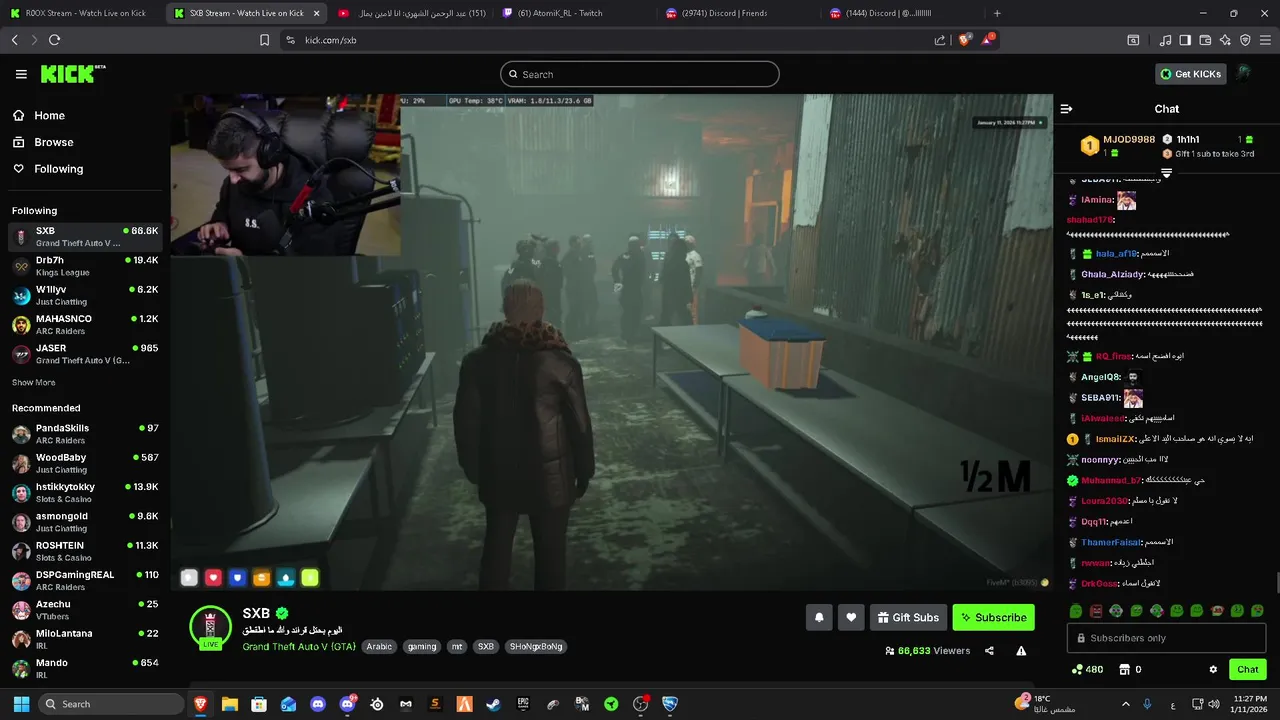Select SXB channel in Following list
This screenshot has height=720, width=1280.
pos(84,237)
